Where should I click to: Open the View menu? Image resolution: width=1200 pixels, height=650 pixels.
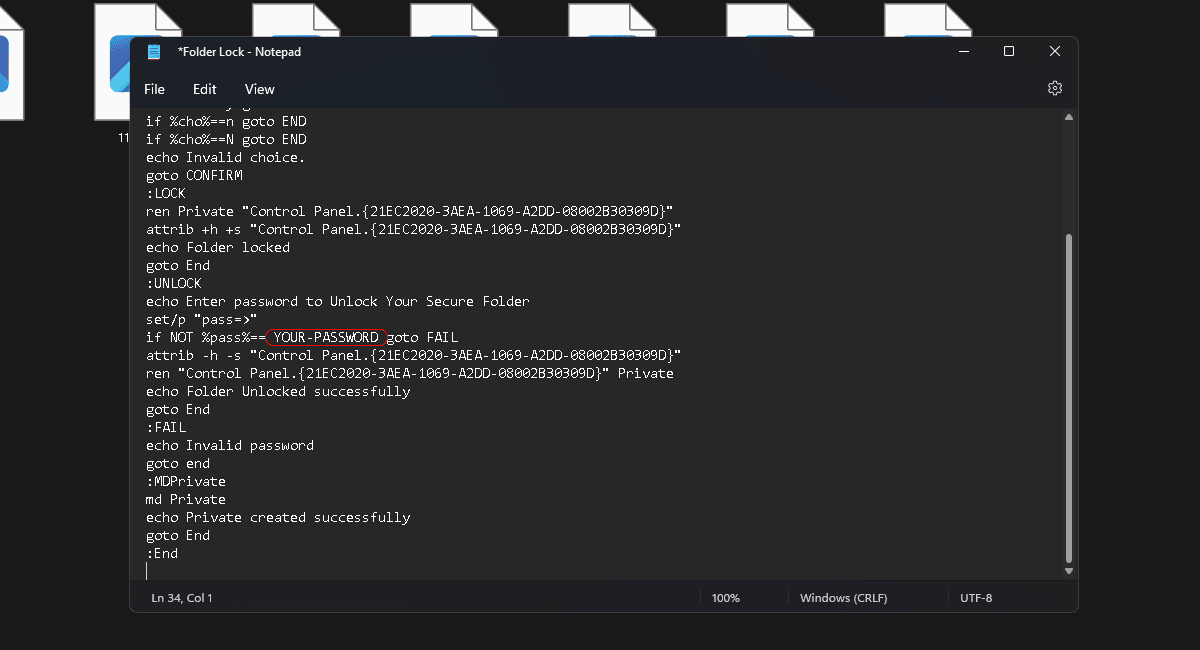[x=259, y=89]
